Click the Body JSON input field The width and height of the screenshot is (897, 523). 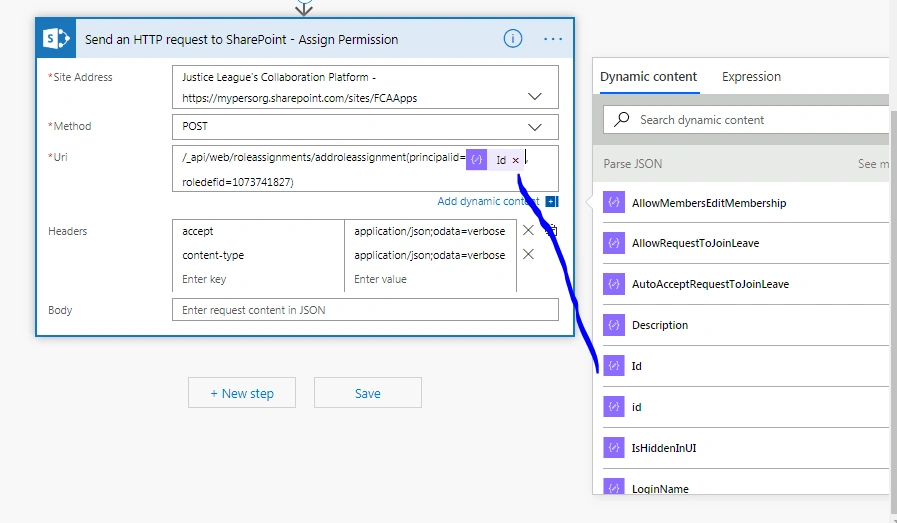tap(365, 310)
